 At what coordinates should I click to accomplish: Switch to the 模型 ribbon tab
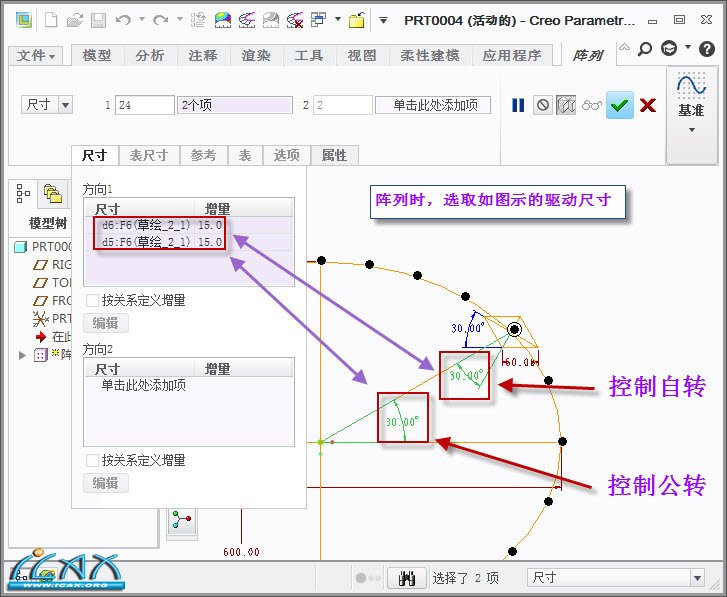[97, 55]
